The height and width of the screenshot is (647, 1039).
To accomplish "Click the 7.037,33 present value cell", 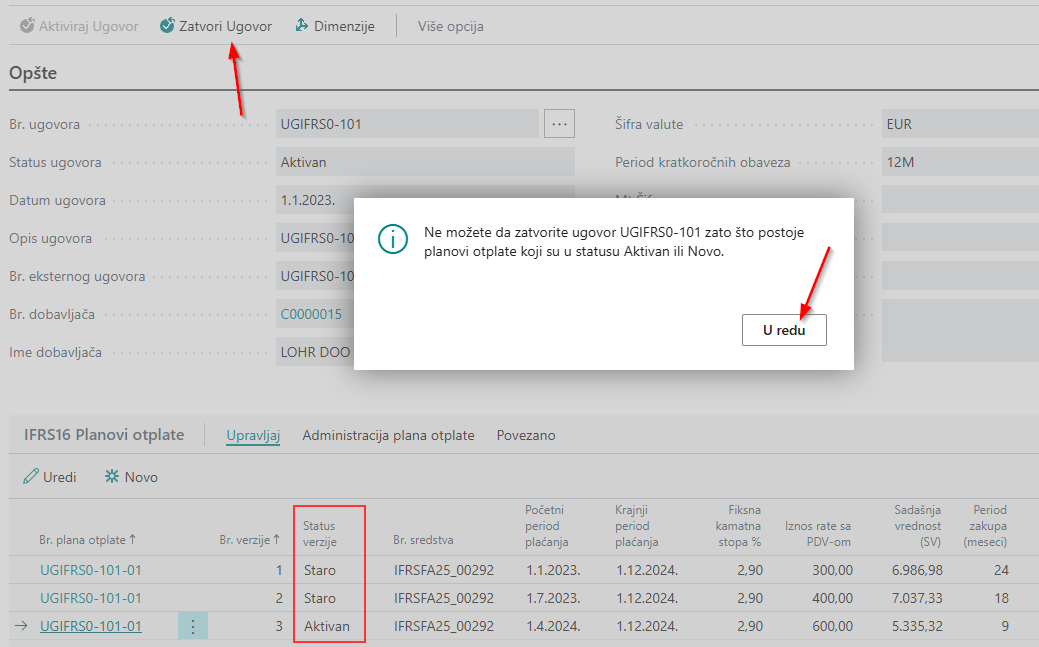I will tap(917, 598).
